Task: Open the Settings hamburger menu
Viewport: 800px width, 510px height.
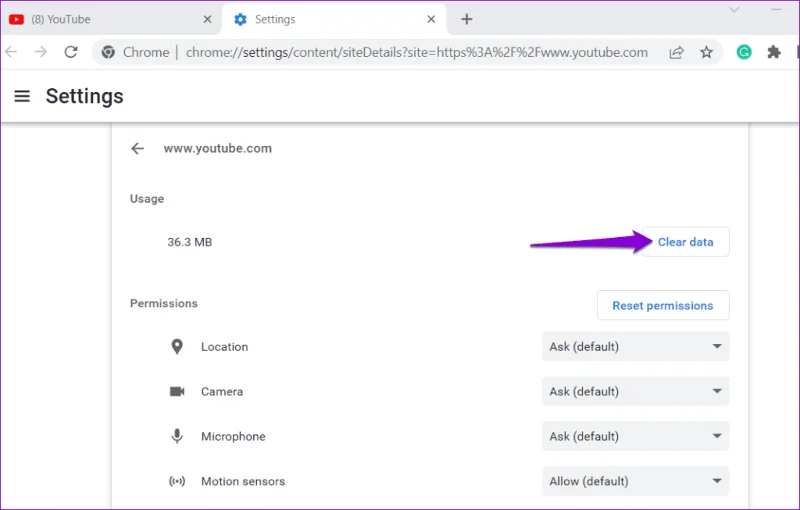Action: coord(22,96)
